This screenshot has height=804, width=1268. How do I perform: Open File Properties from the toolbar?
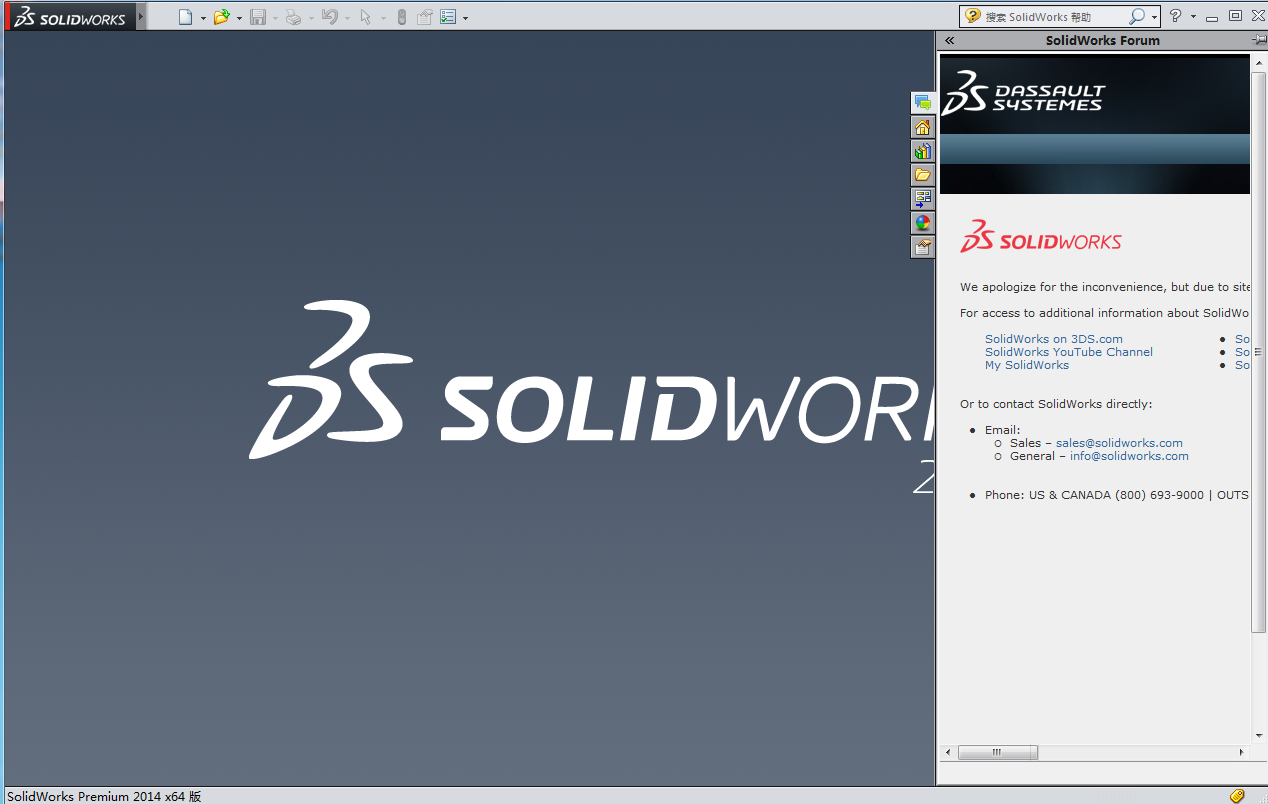[424, 17]
